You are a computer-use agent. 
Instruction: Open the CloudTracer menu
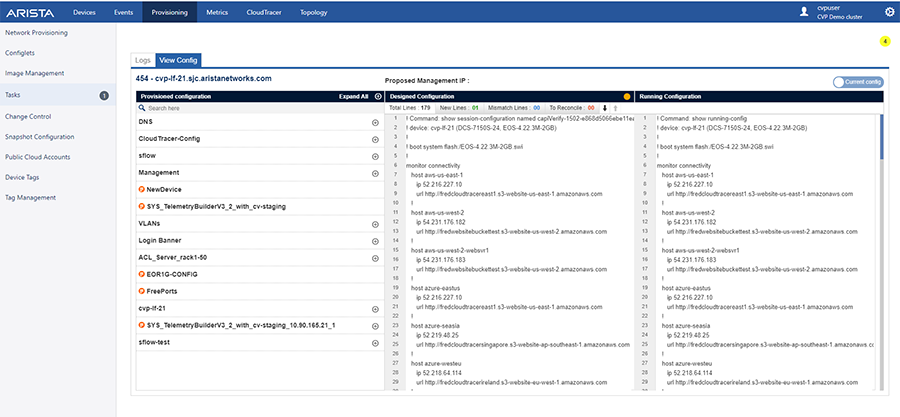pyautogui.click(x=263, y=12)
